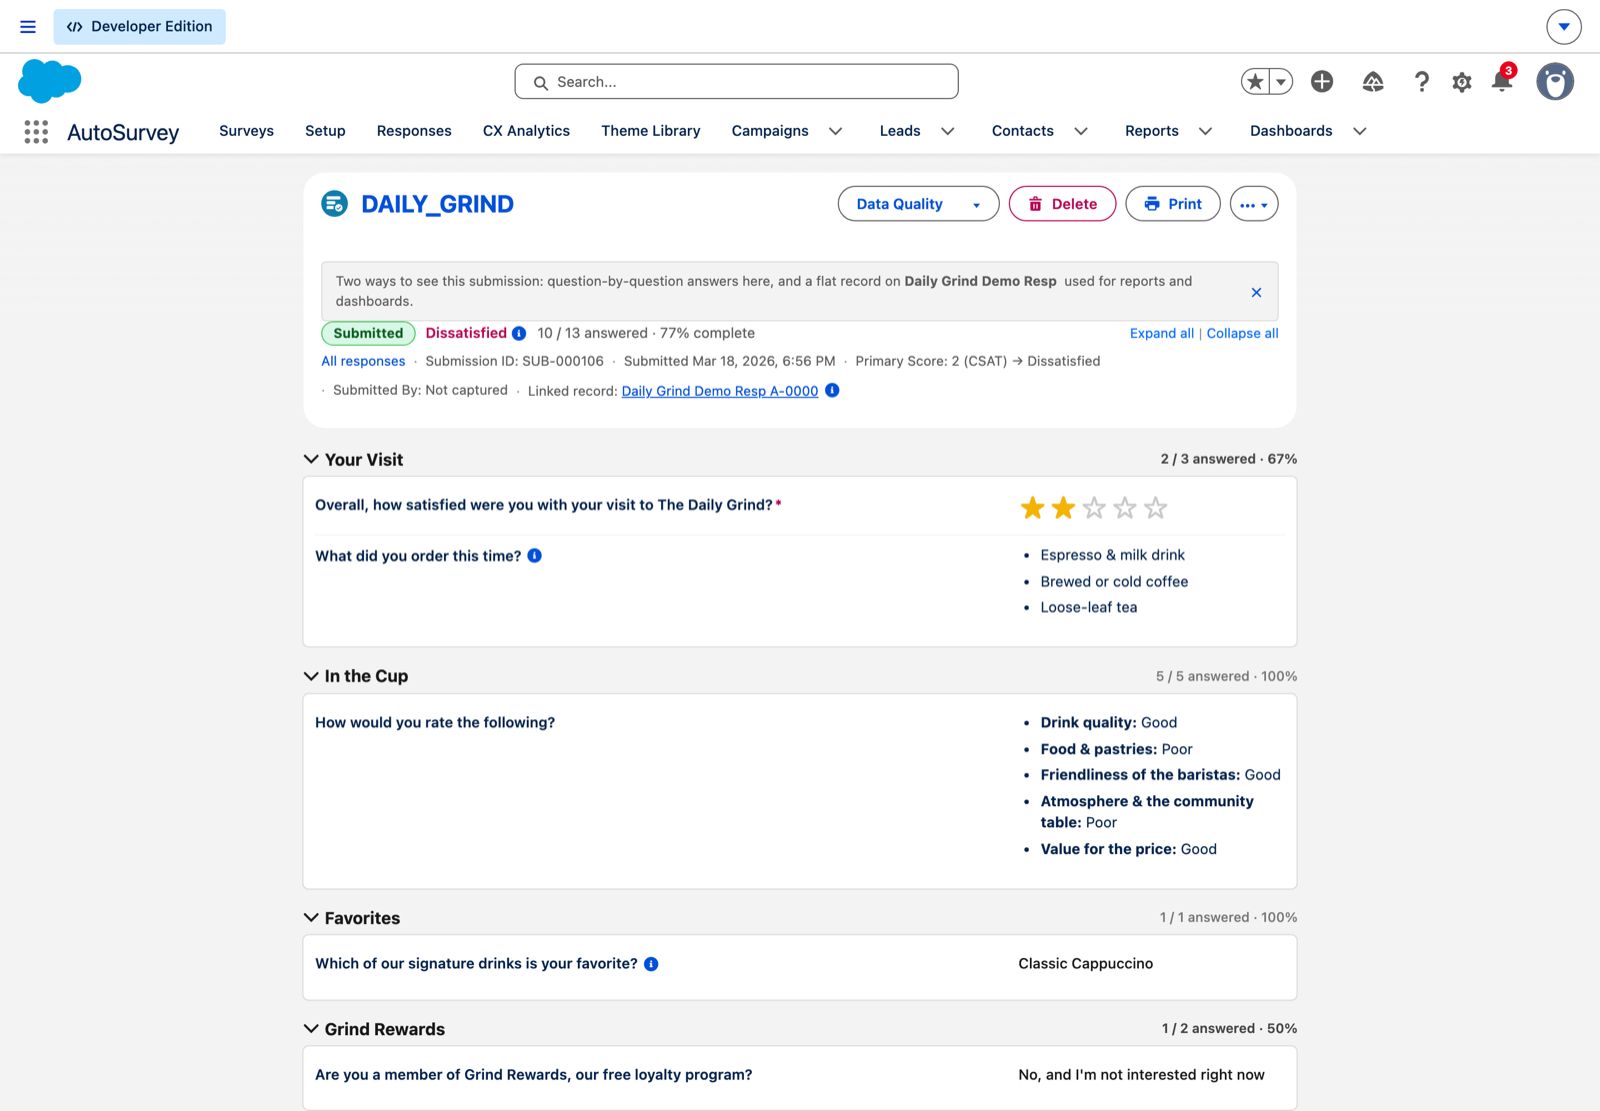Image resolution: width=1600 pixels, height=1111 pixels.
Task: Click the Developer Edition badge
Action: (x=140, y=27)
